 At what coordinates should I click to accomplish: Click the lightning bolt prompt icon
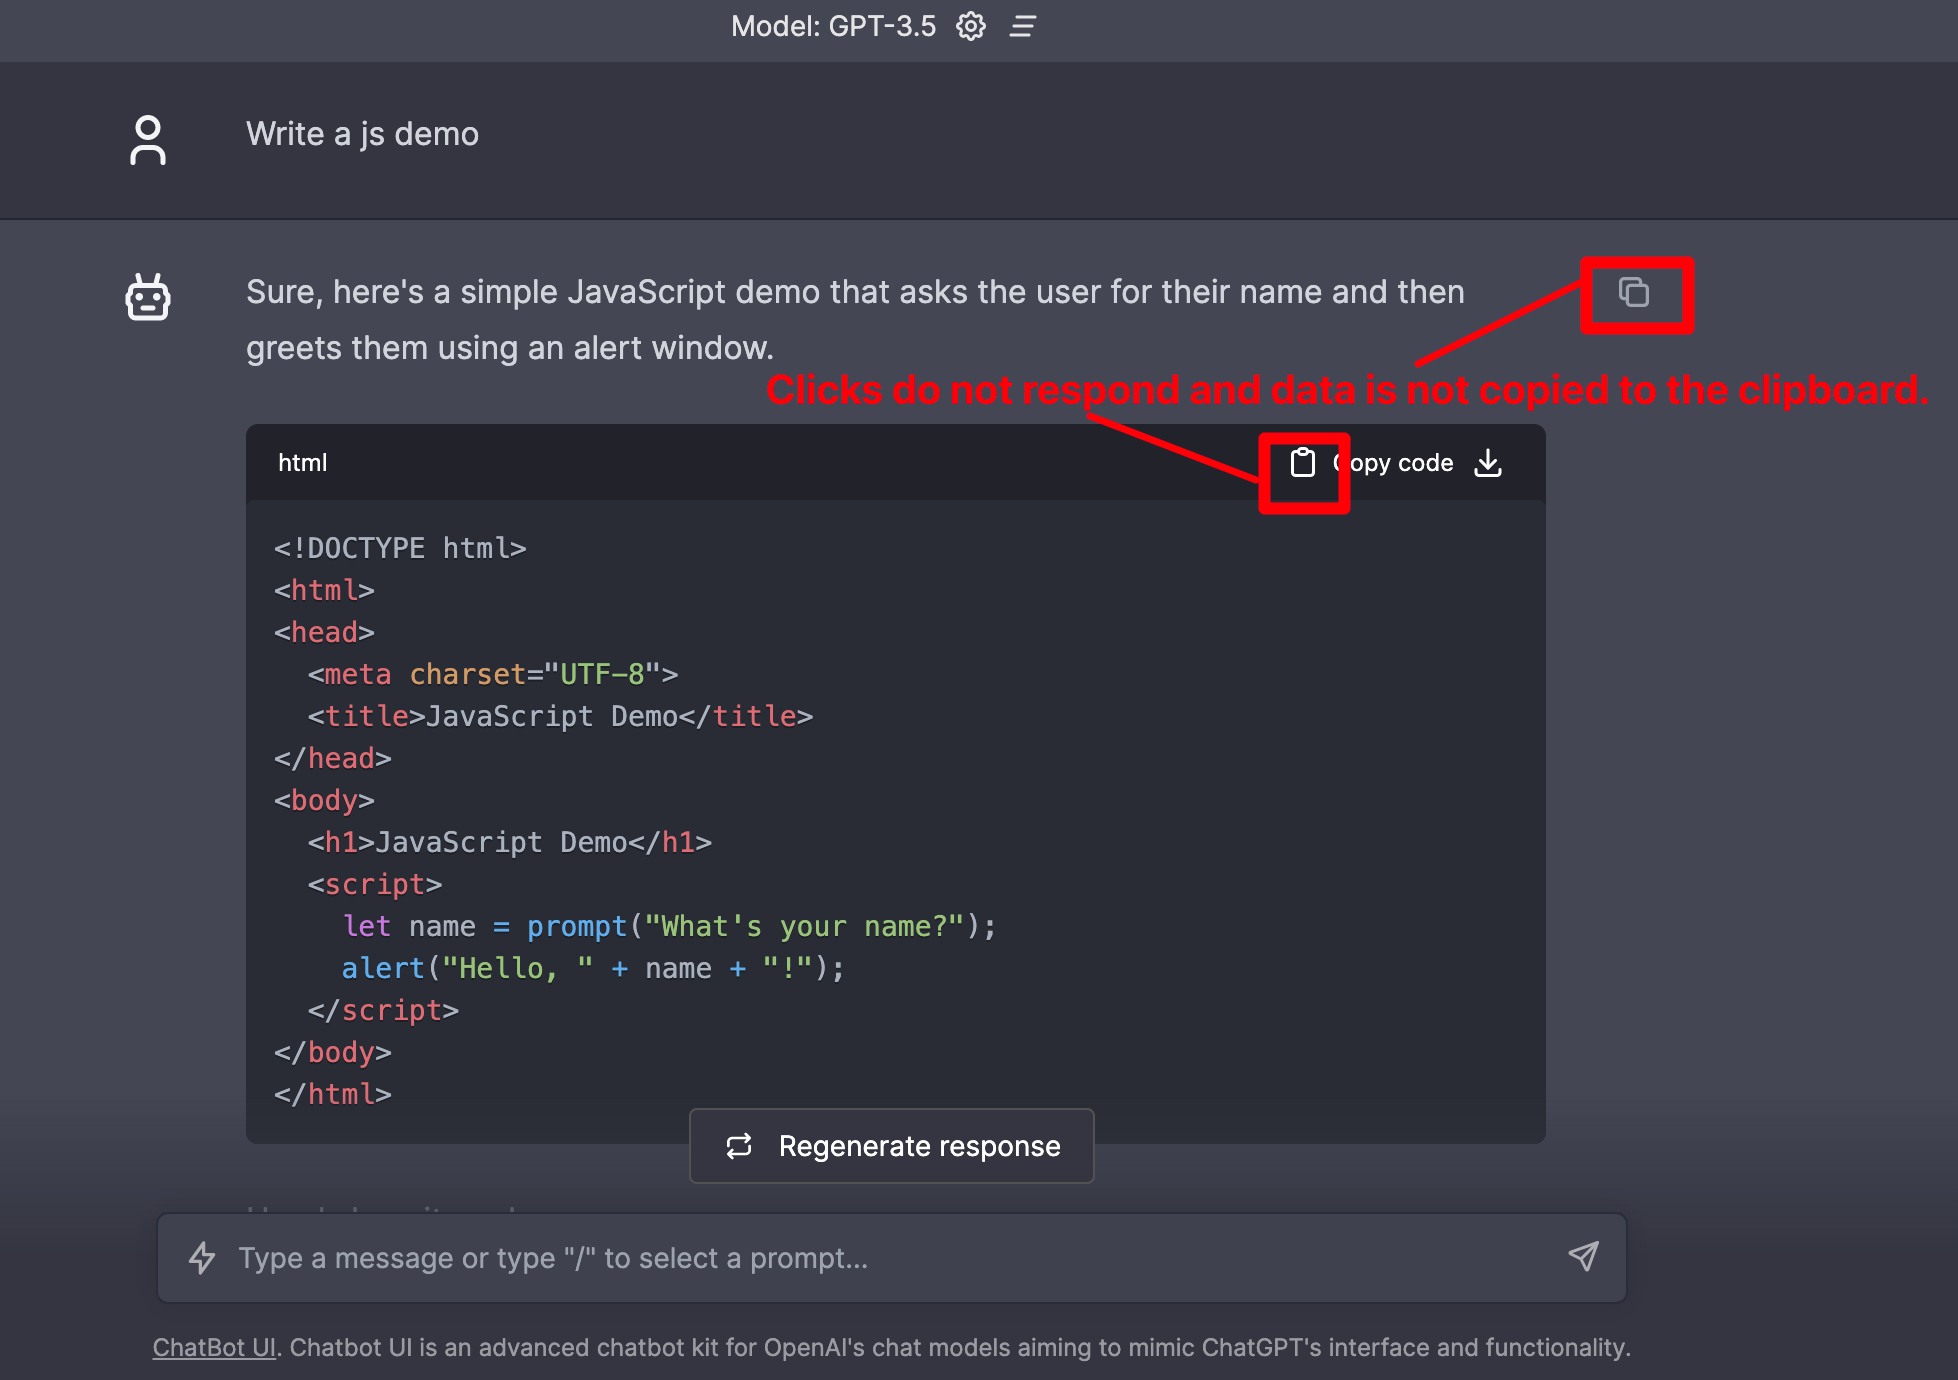click(x=203, y=1258)
